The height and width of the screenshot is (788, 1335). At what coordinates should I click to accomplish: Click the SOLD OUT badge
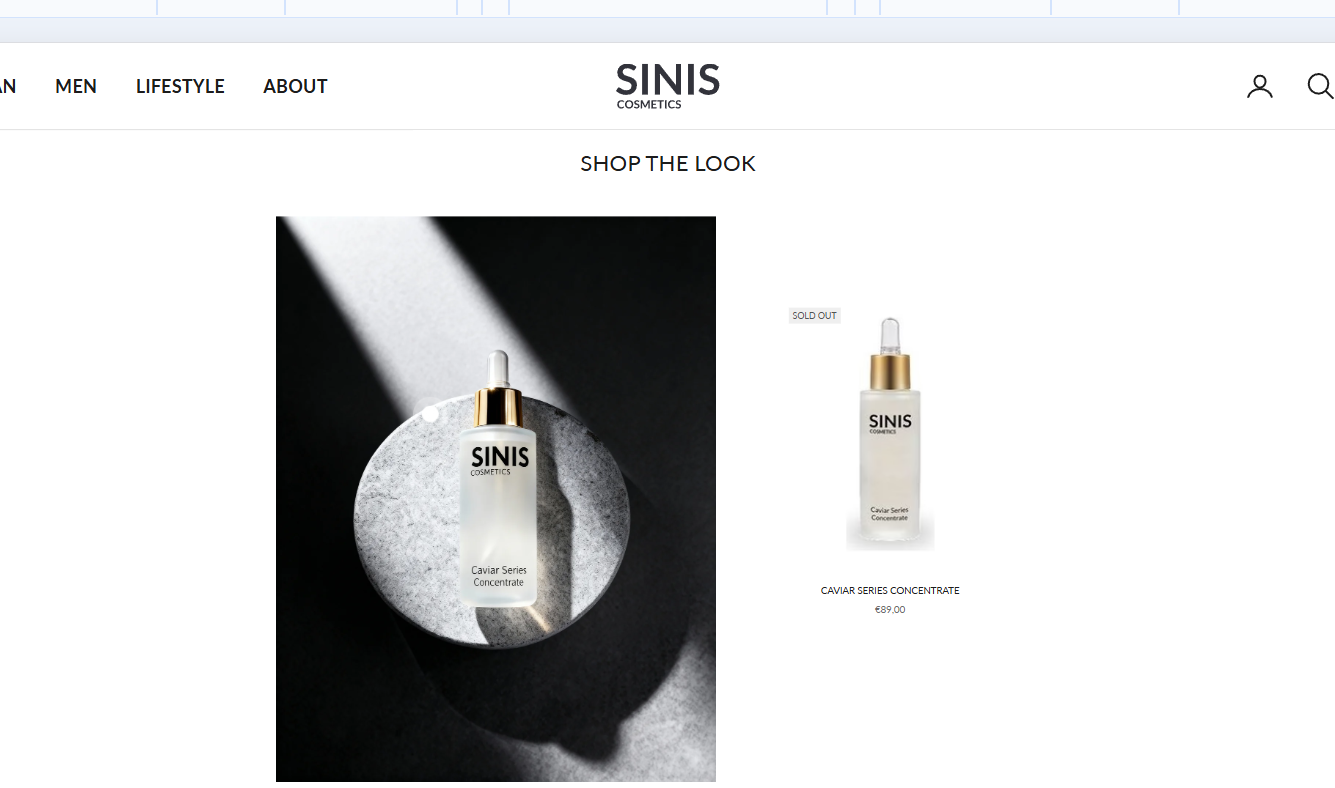click(x=814, y=316)
